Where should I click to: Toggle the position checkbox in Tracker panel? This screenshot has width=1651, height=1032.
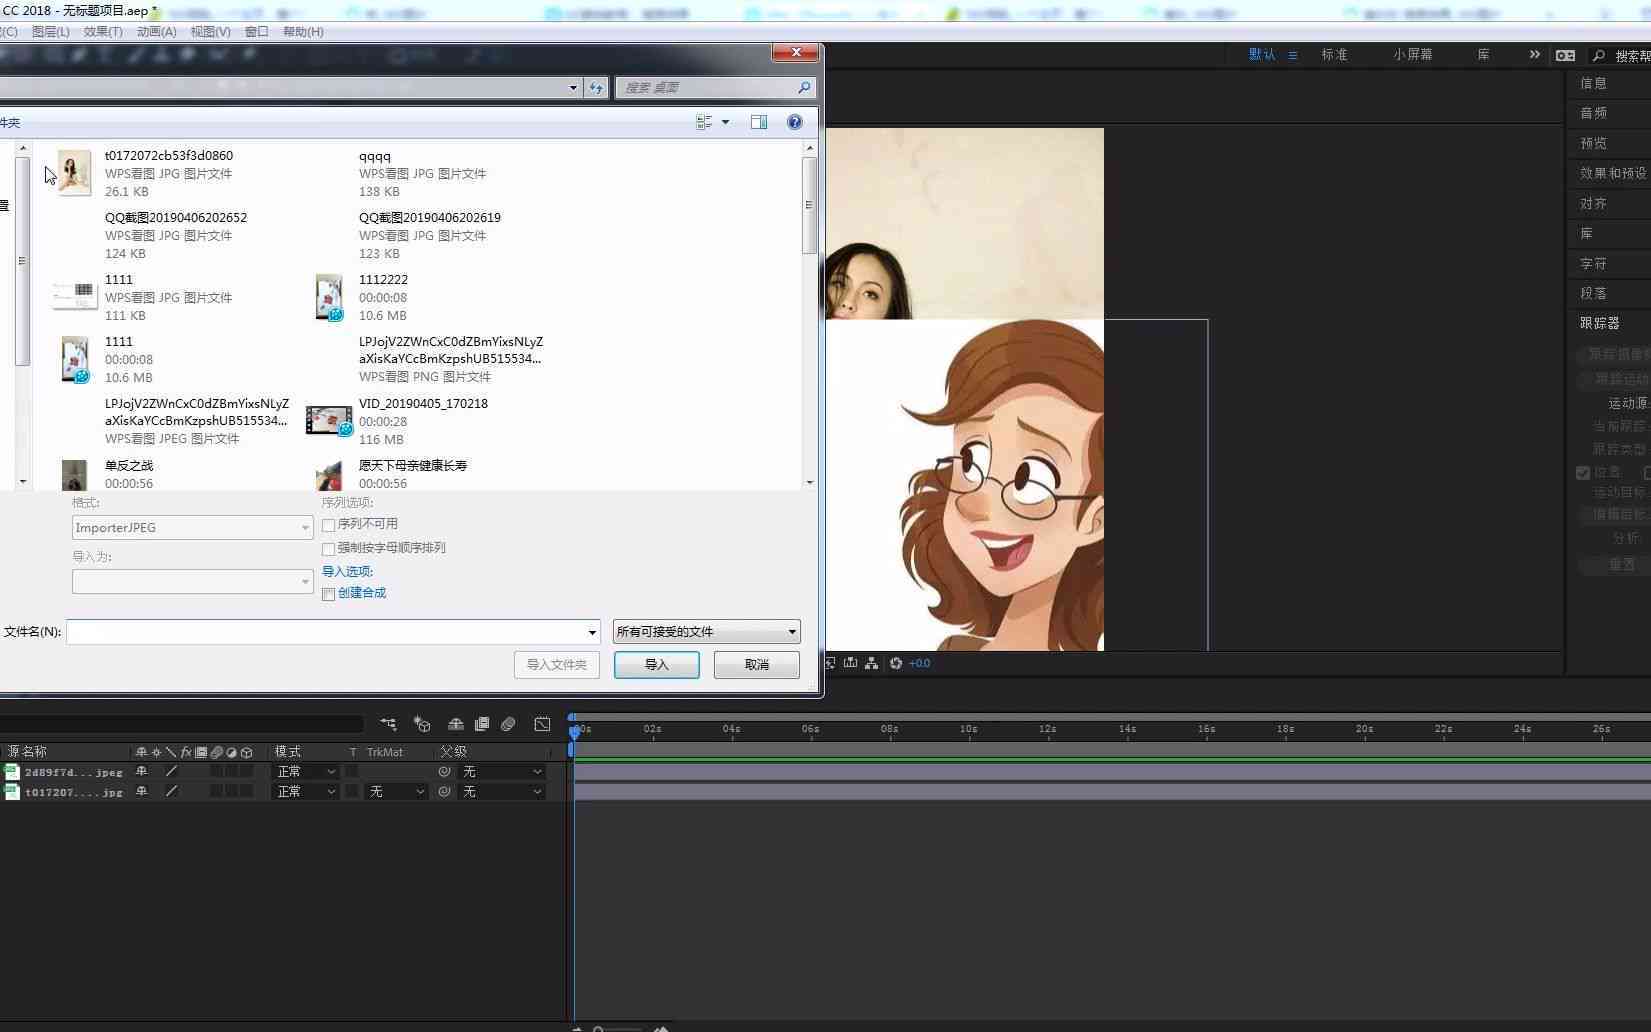1583,473
